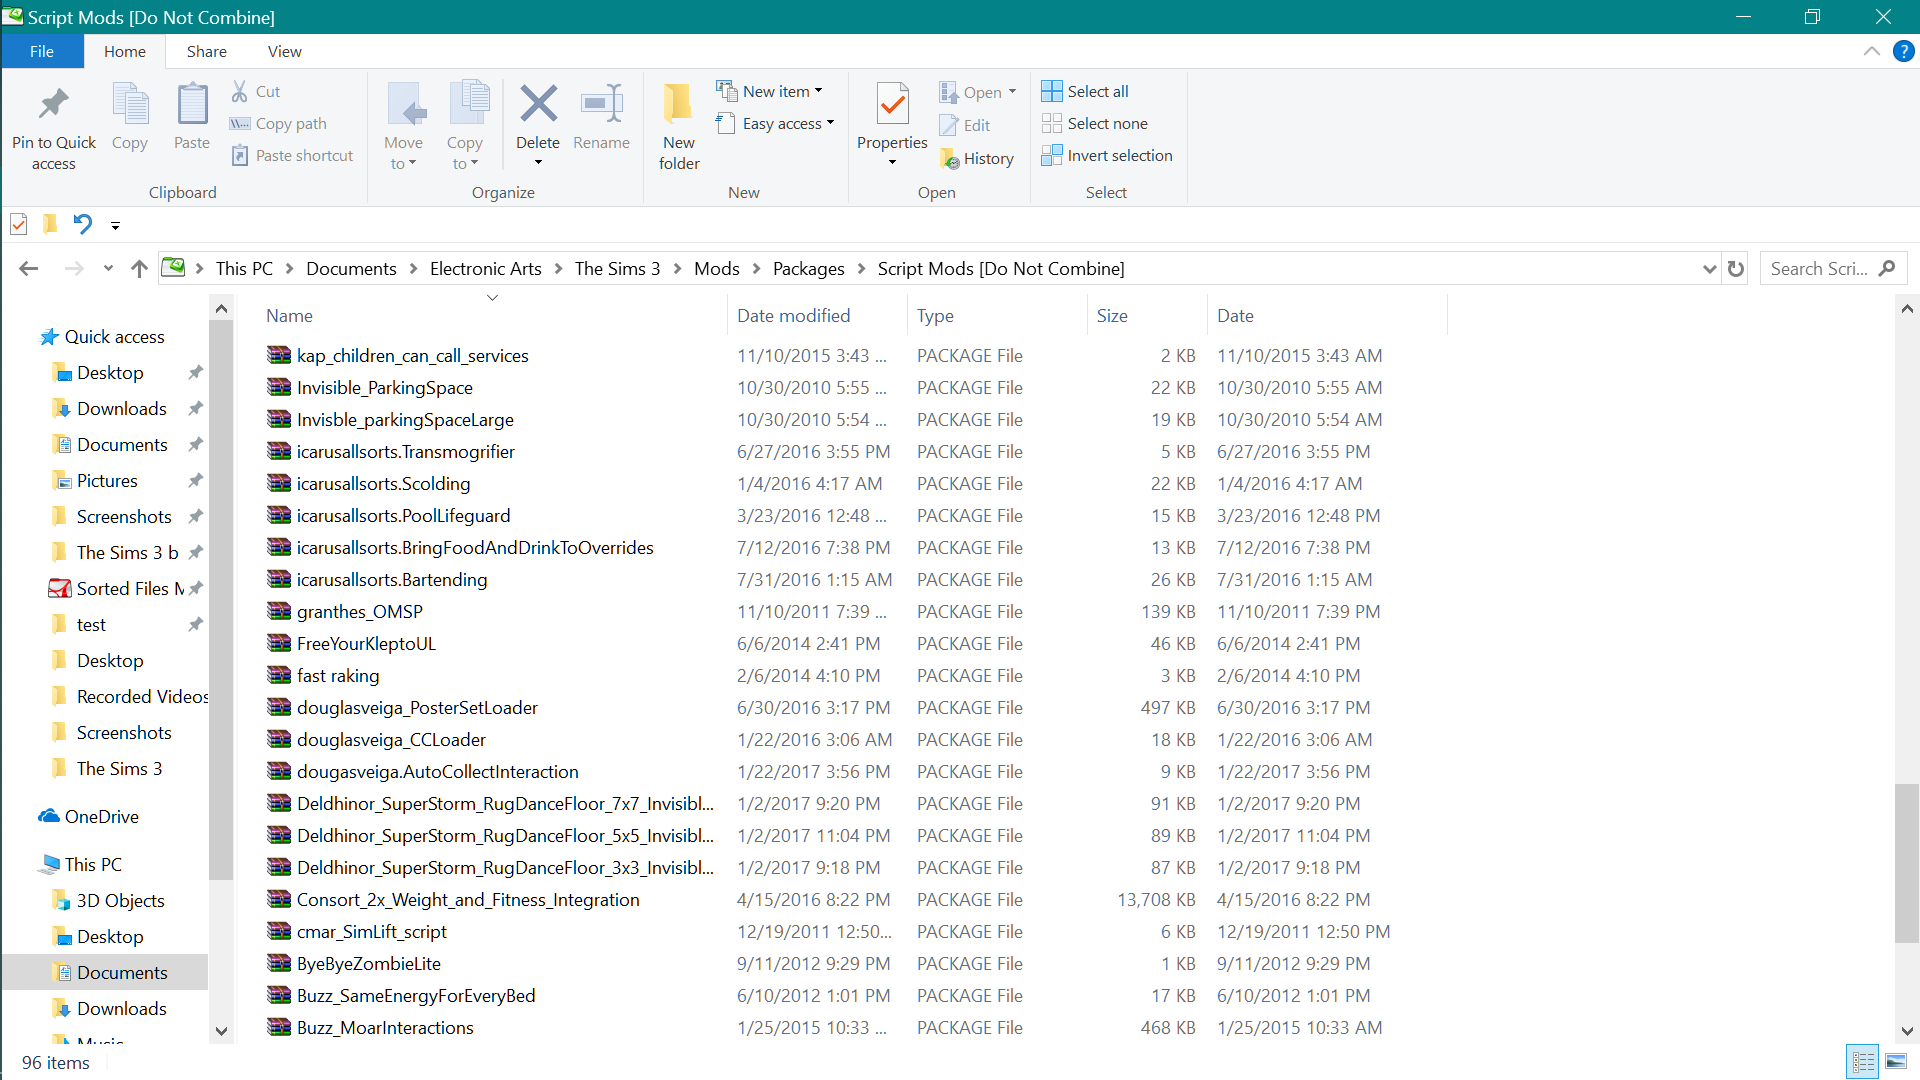Open the address bar history dropdown
Screen dimensions: 1920x1080
[1709, 268]
